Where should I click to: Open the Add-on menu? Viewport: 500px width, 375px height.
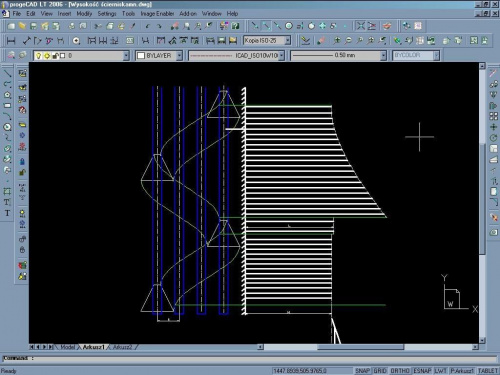pyautogui.click(x=188, y=14)
